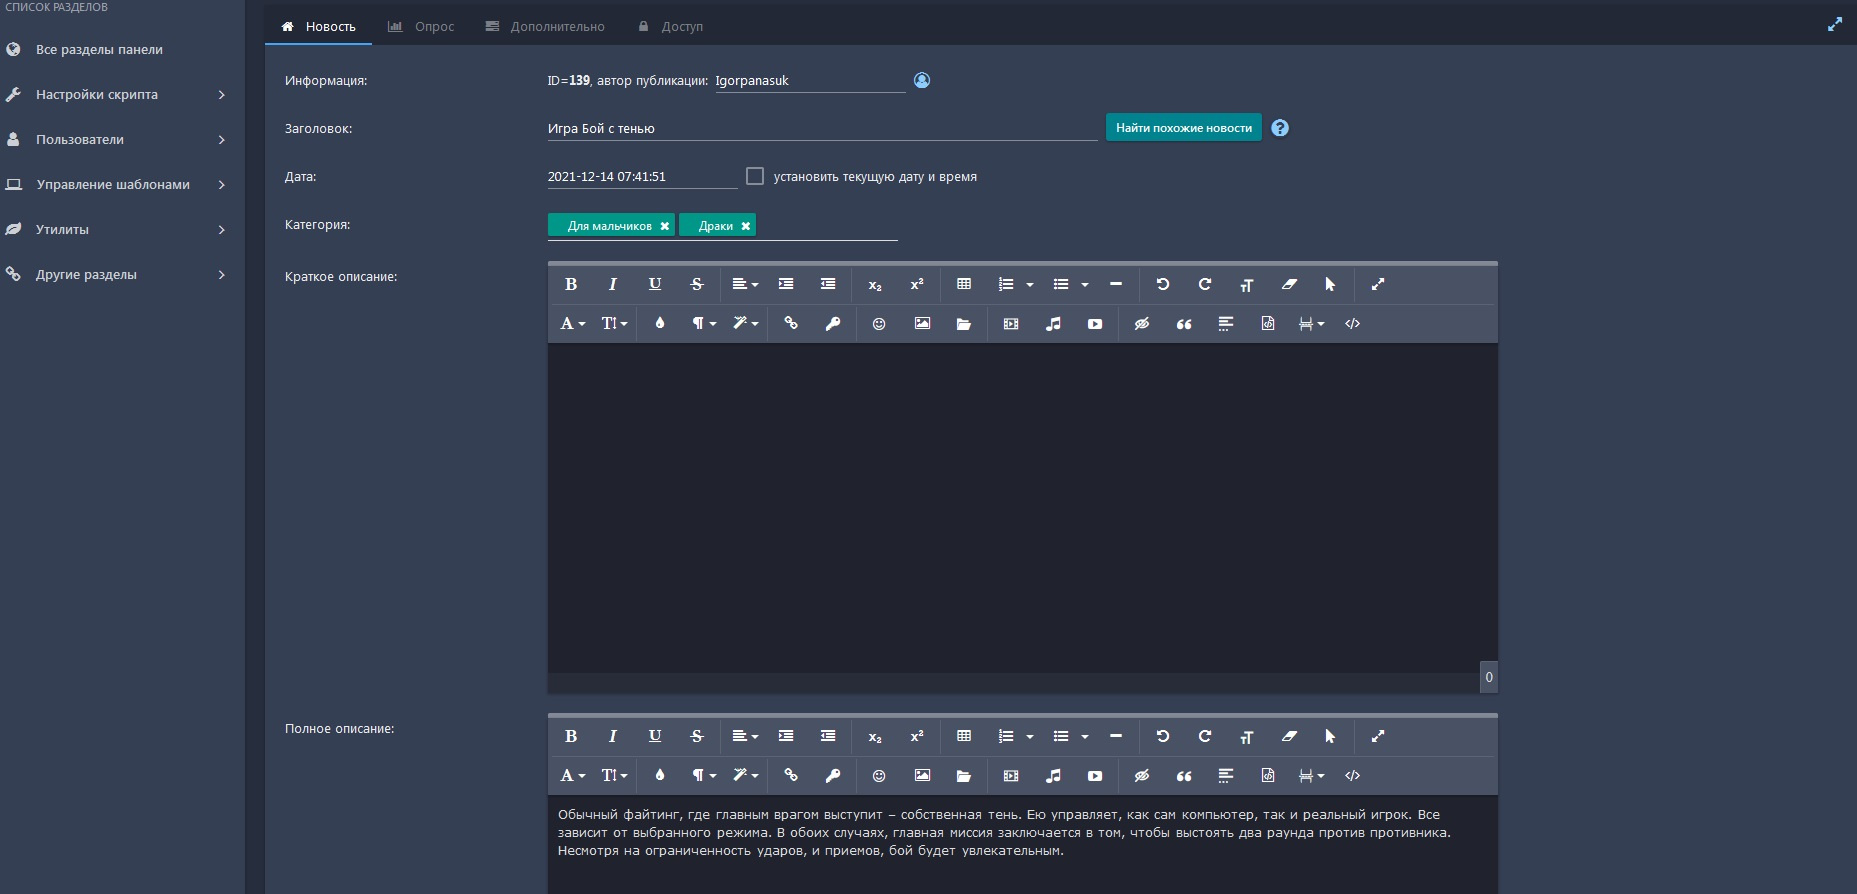
Task: Open the text color picker in the short description editor
Action: (660, 324)
